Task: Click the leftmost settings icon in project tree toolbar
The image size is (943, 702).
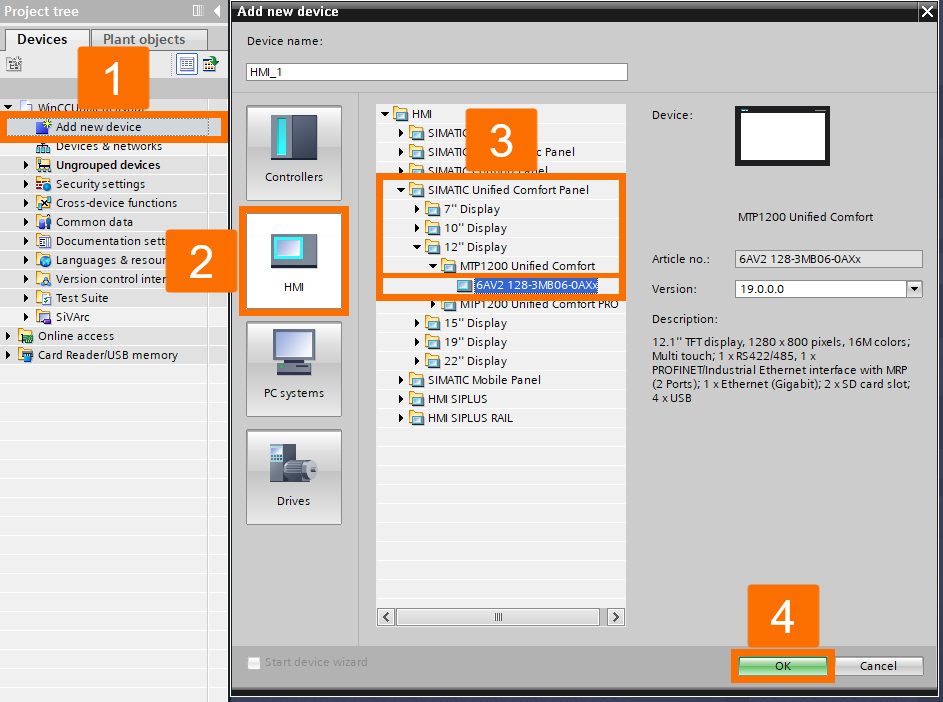Action: pos(14,64)
